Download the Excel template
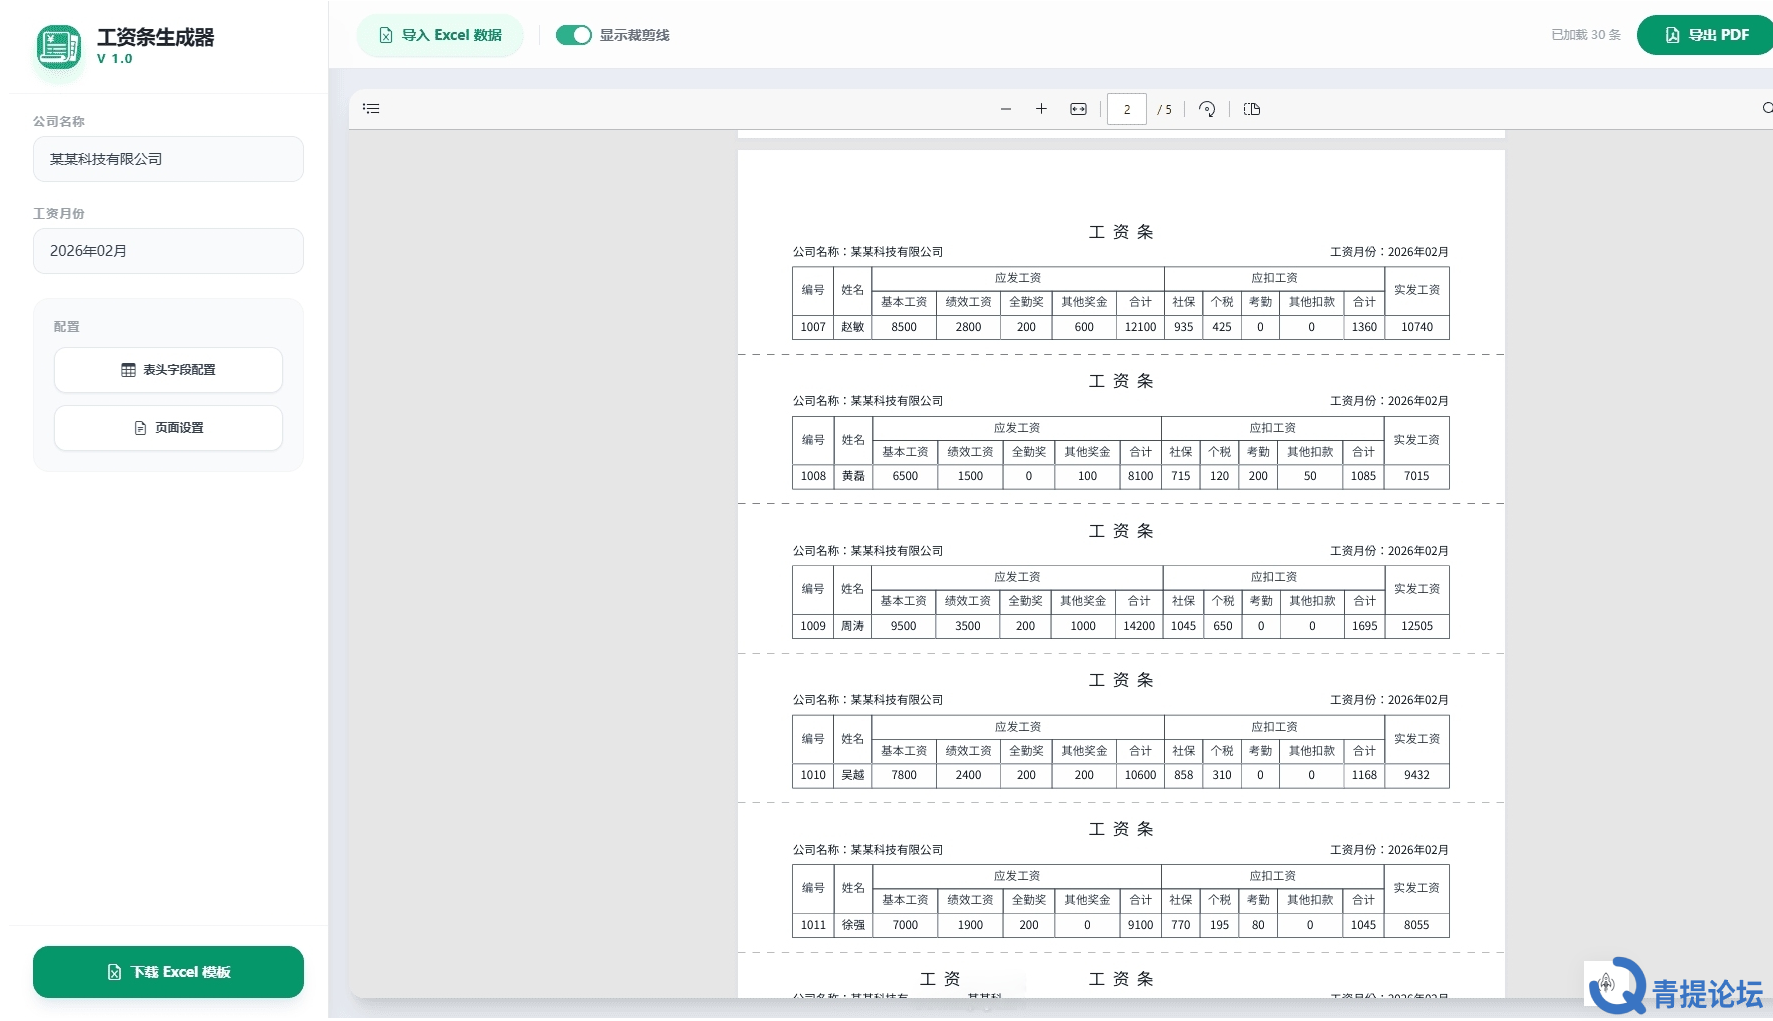Viewport: 1773px width, 1021px height. pos(168,972)
